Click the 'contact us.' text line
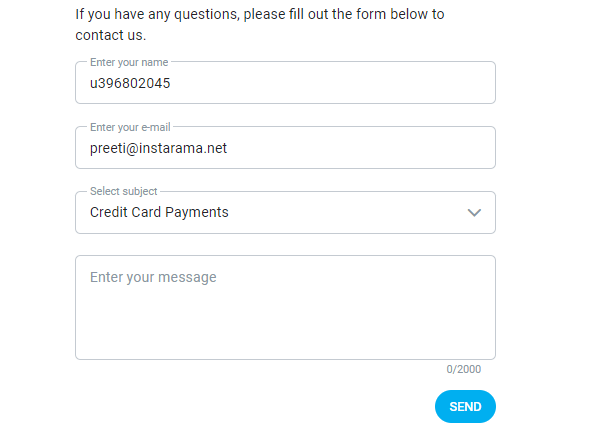The image size is (601, 439). pos(110,35)
